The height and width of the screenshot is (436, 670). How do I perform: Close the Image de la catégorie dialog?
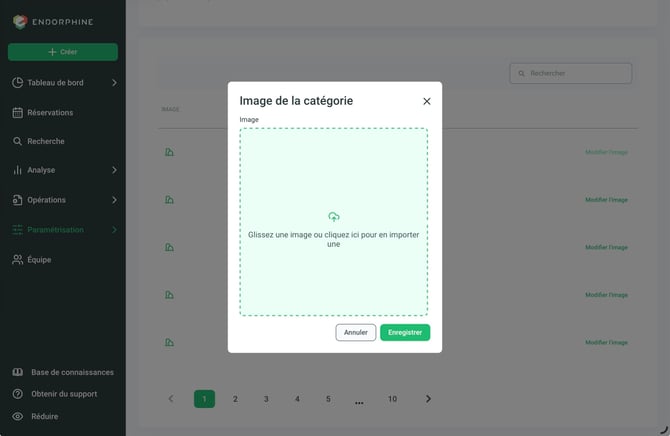point(427,101)
